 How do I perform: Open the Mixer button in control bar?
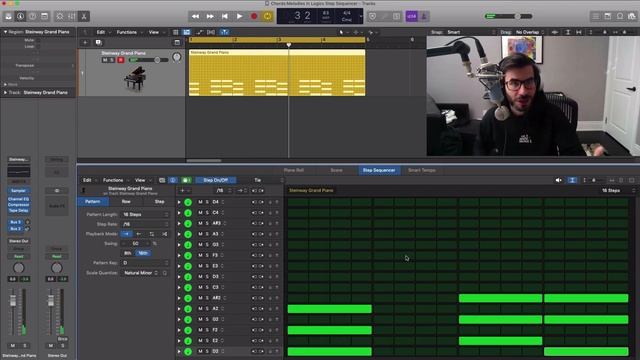(x=72, y=16)
